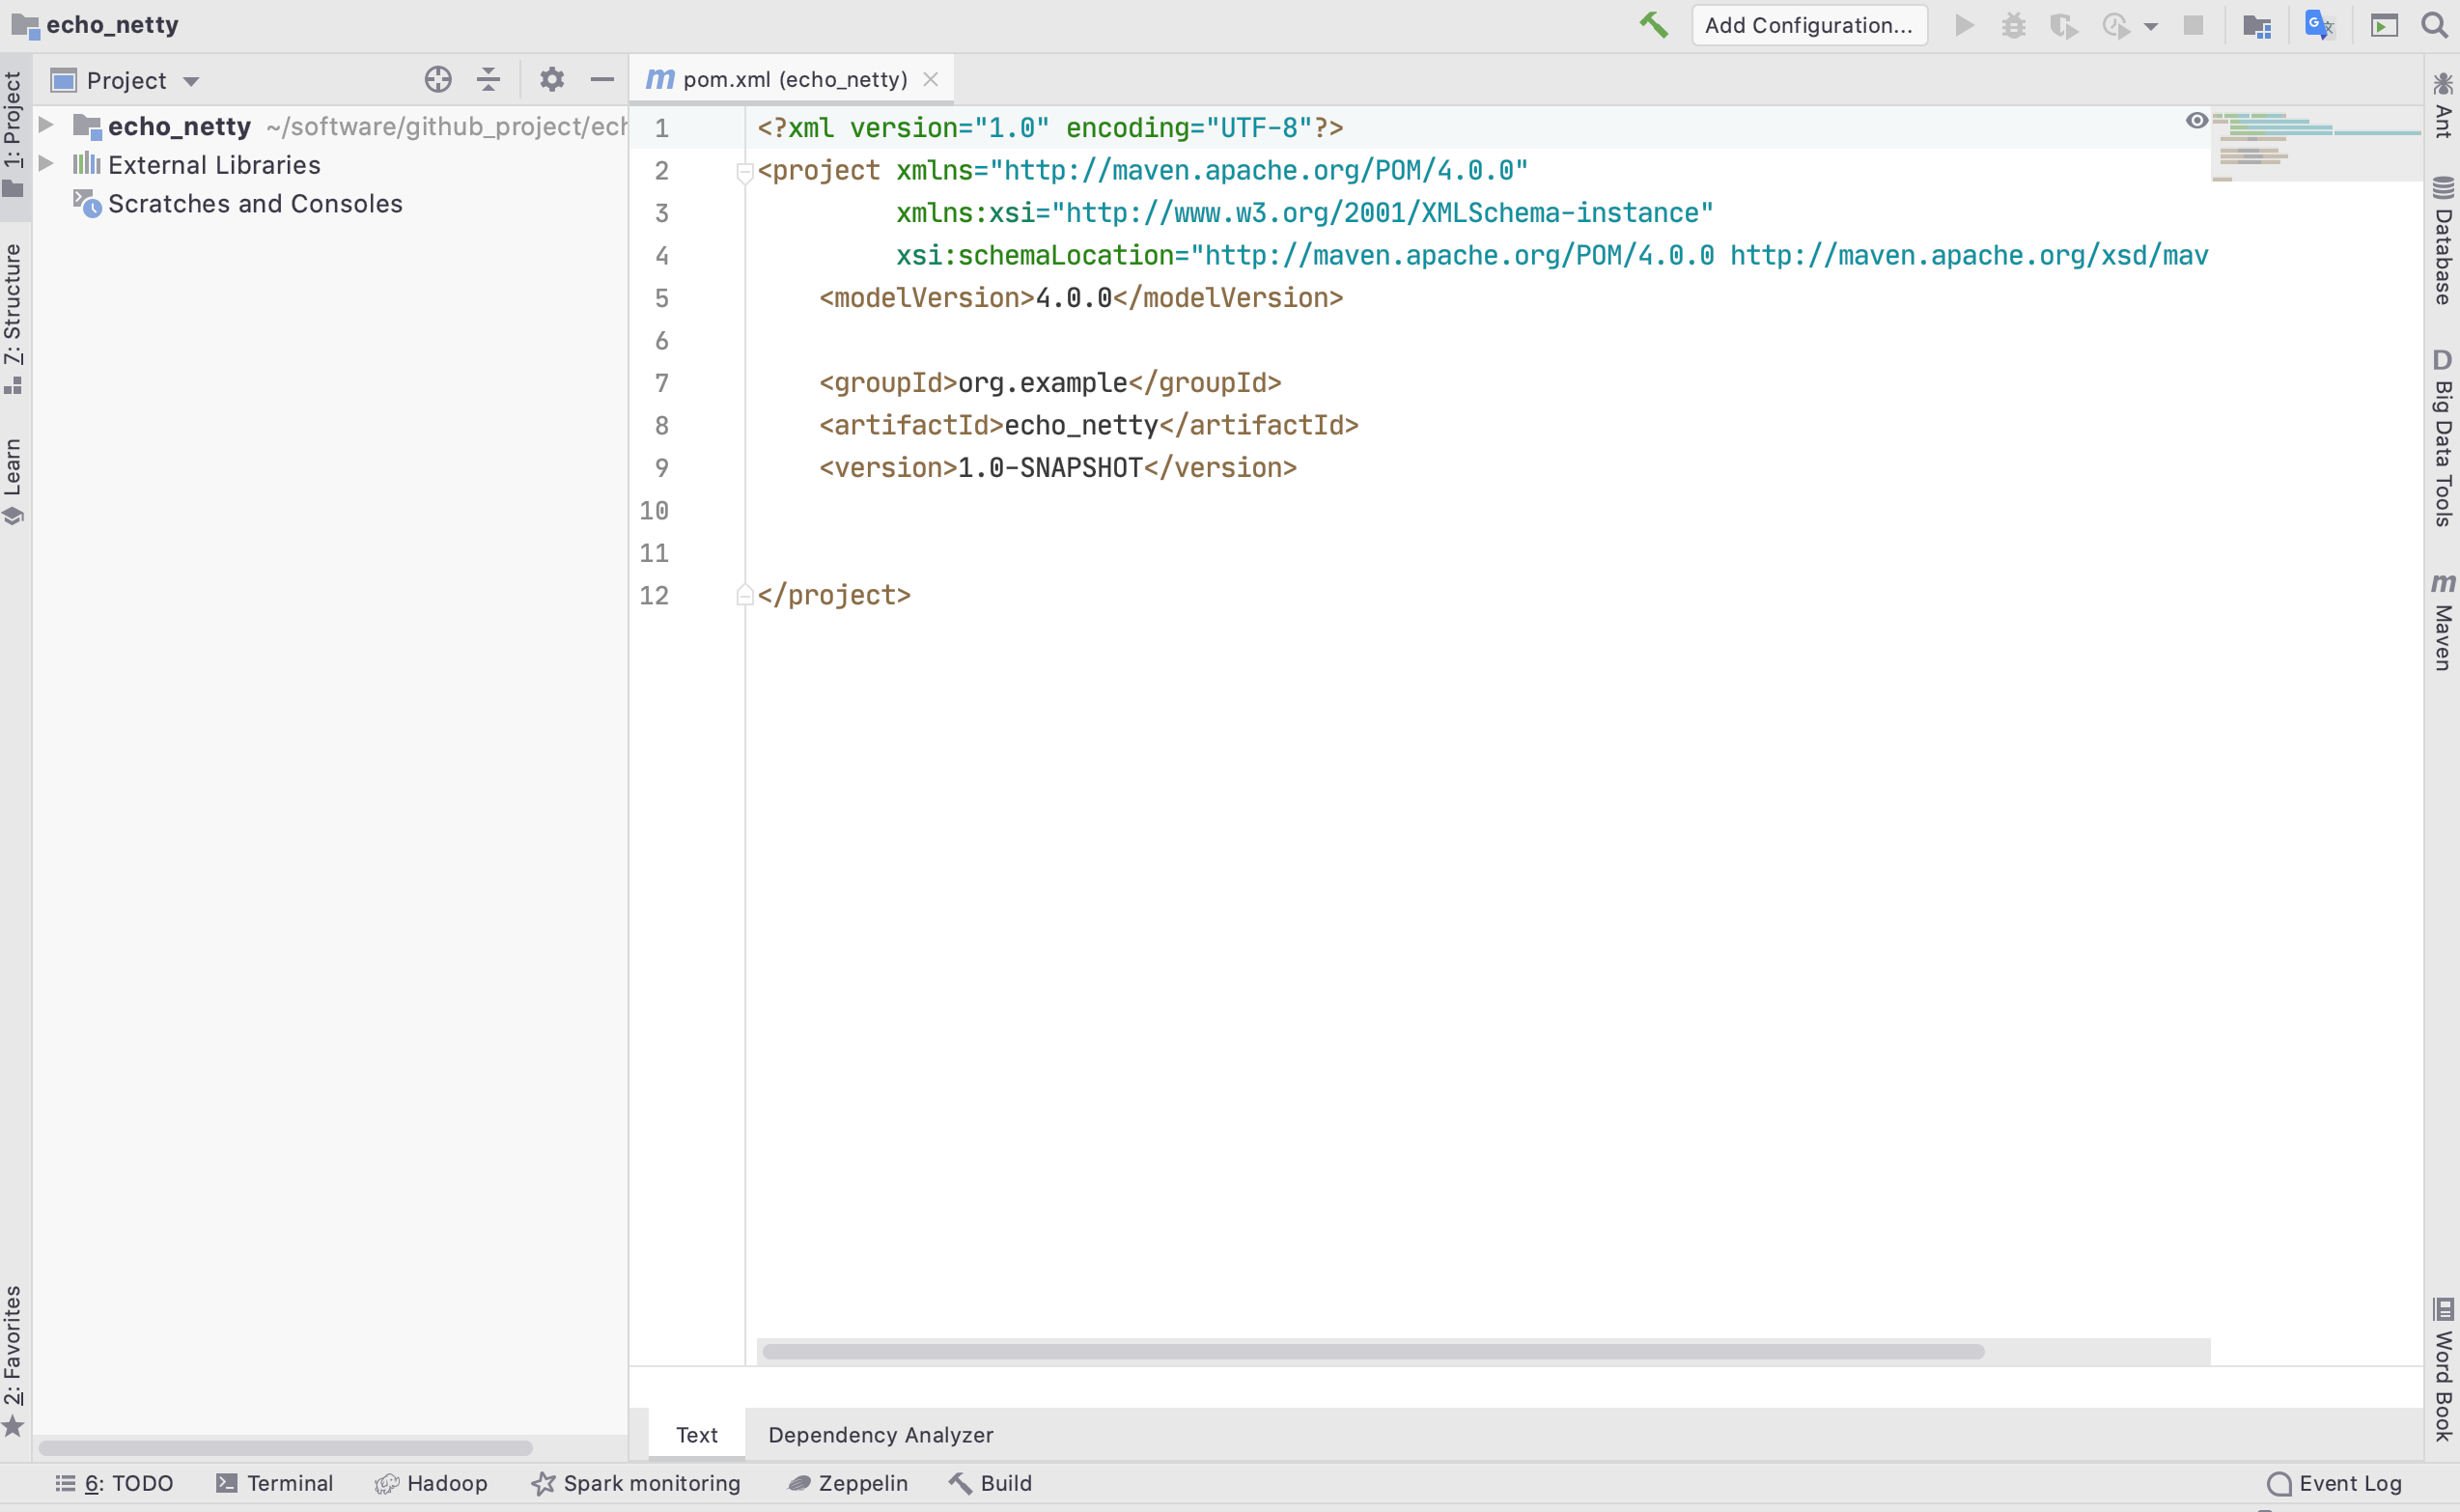Click the artifactId value echo_netty
This screenshot has height=1512, width=2460.
[1081, 426]
